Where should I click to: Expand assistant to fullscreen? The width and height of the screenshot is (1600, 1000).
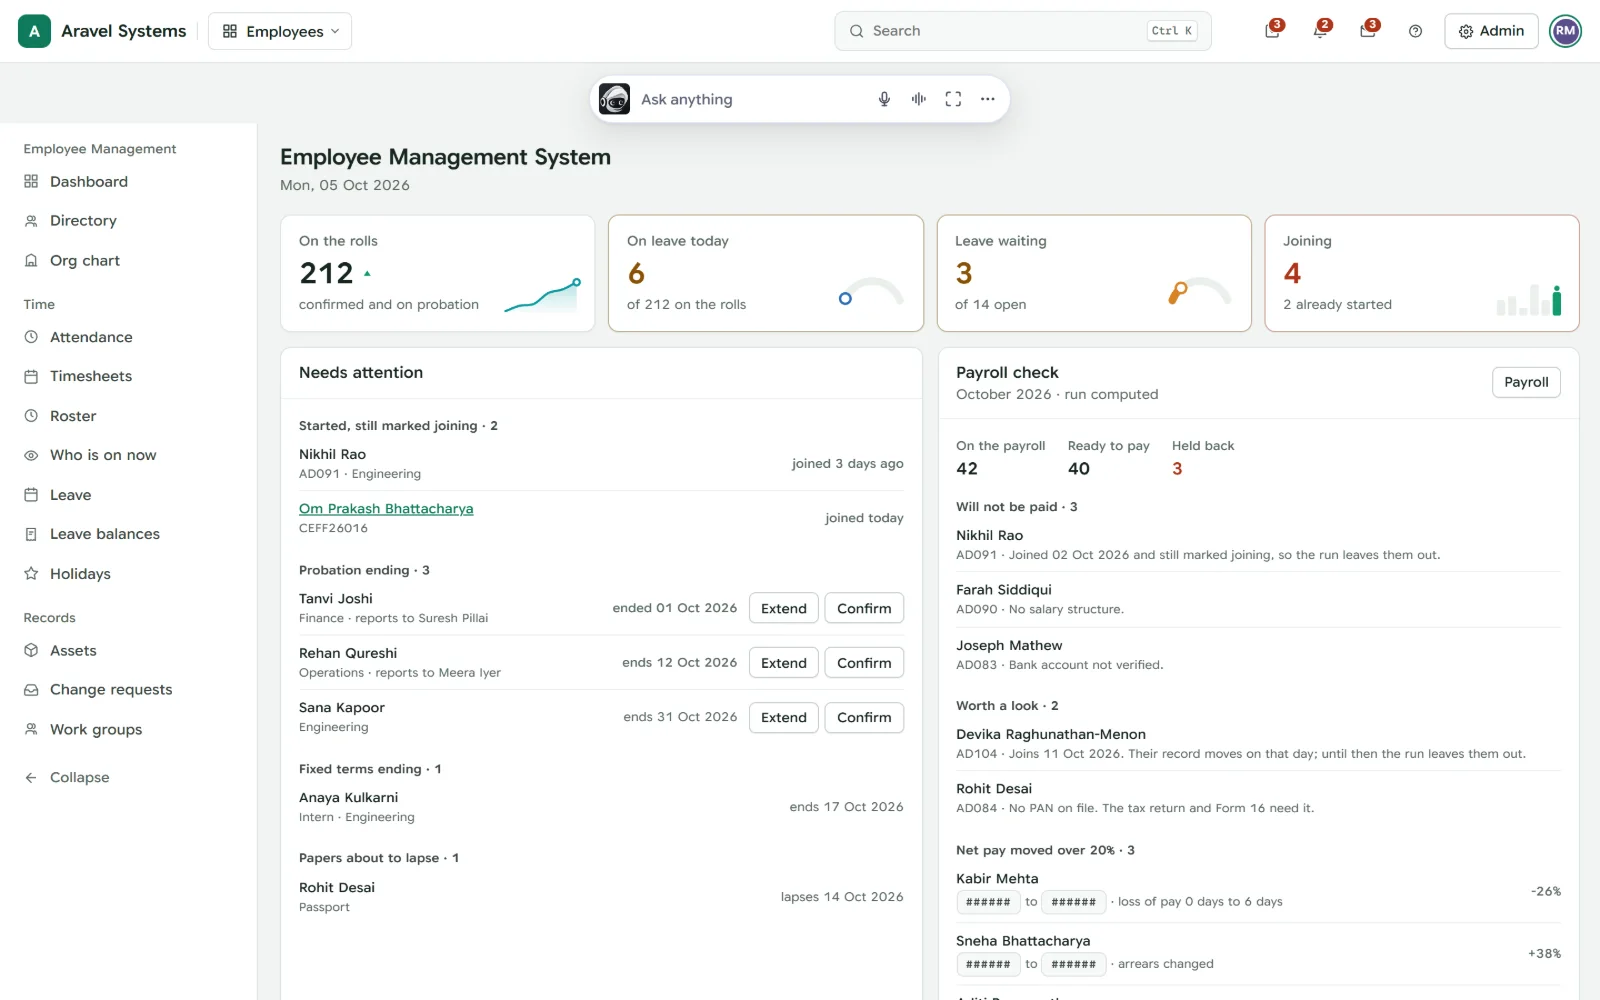953,99
